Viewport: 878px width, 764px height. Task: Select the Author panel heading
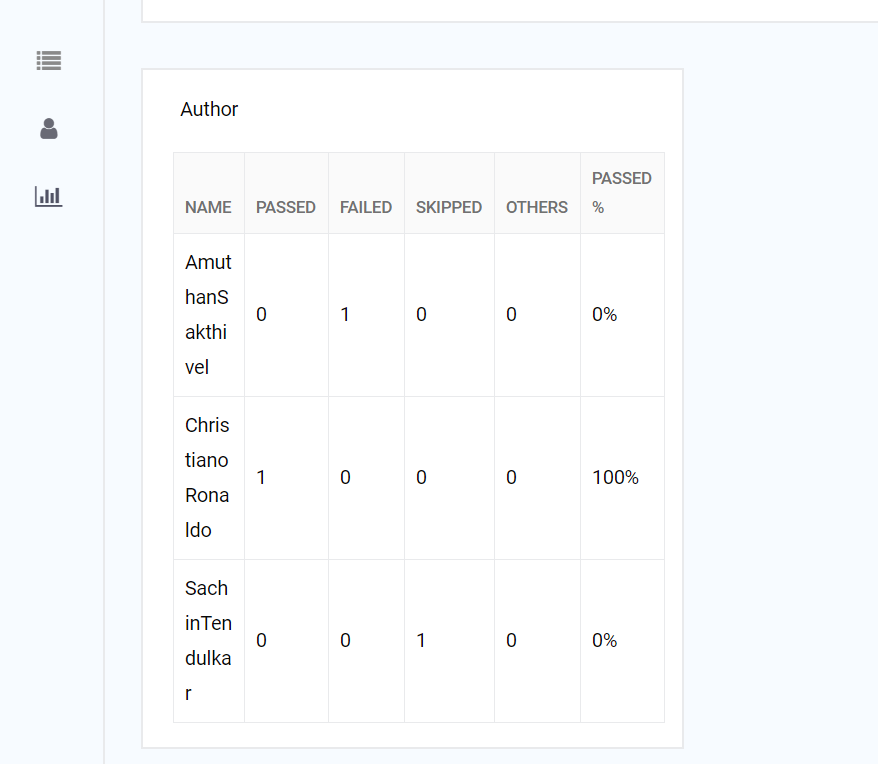click(209, 109)
